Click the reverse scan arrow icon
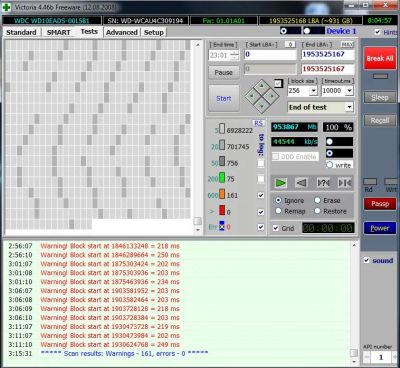The height and width of the screenshot is (368, 400). pyautogui.click(x=301, y=183)
